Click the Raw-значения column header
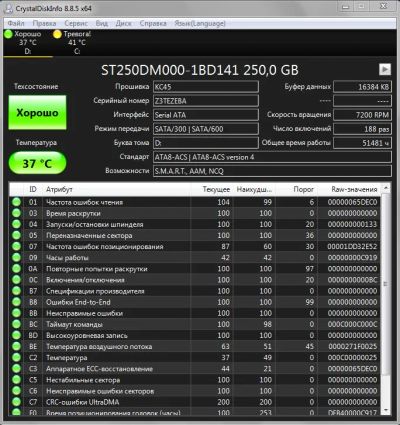The image size is (400, 425). point(349,189)
